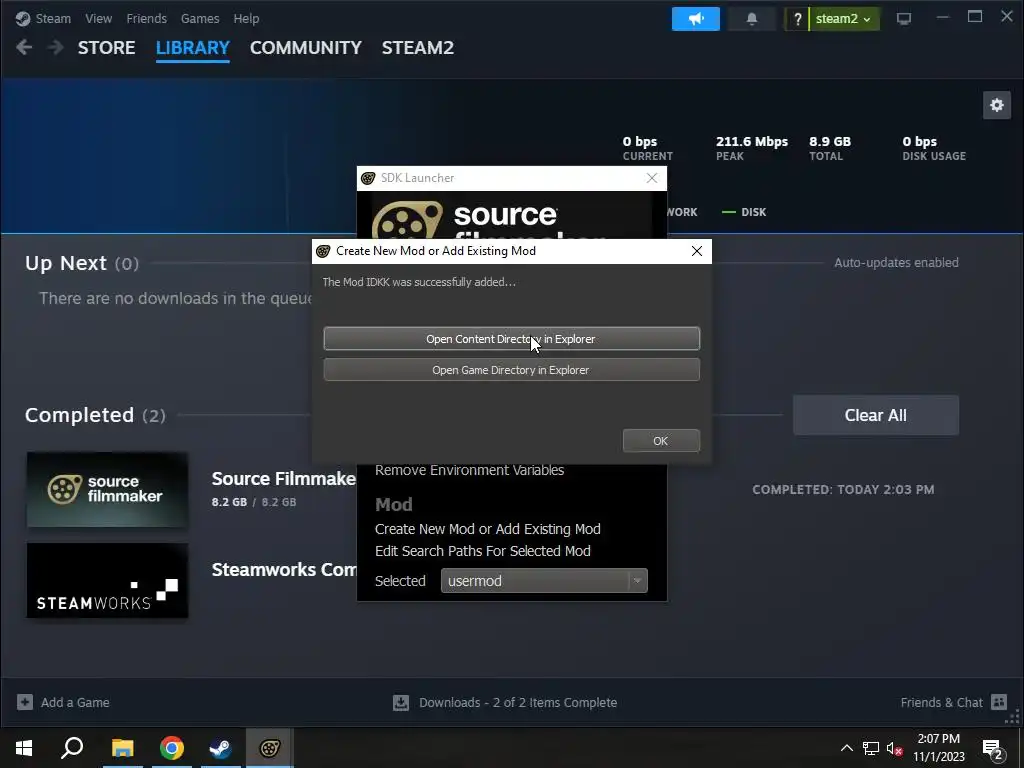1024x768 pixels.
Task: Toggle the DISK graph legend
Action: pos(744,212)
